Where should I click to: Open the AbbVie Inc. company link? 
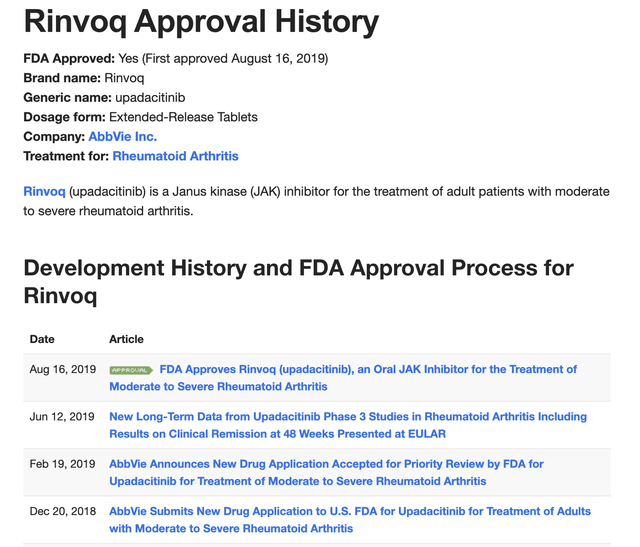point(122,137)
